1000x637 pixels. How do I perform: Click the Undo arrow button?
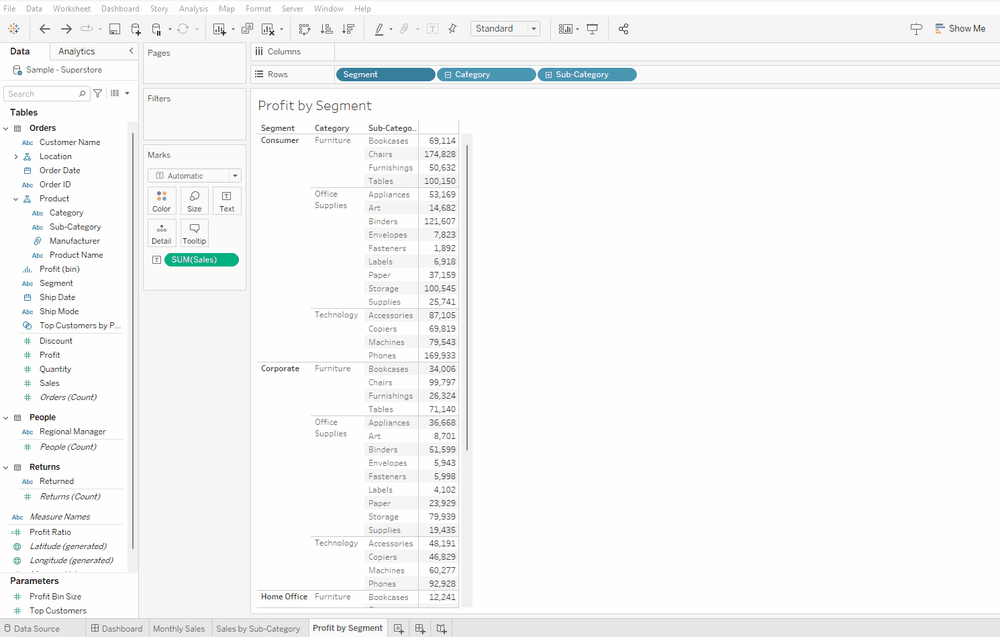[45, 28]
